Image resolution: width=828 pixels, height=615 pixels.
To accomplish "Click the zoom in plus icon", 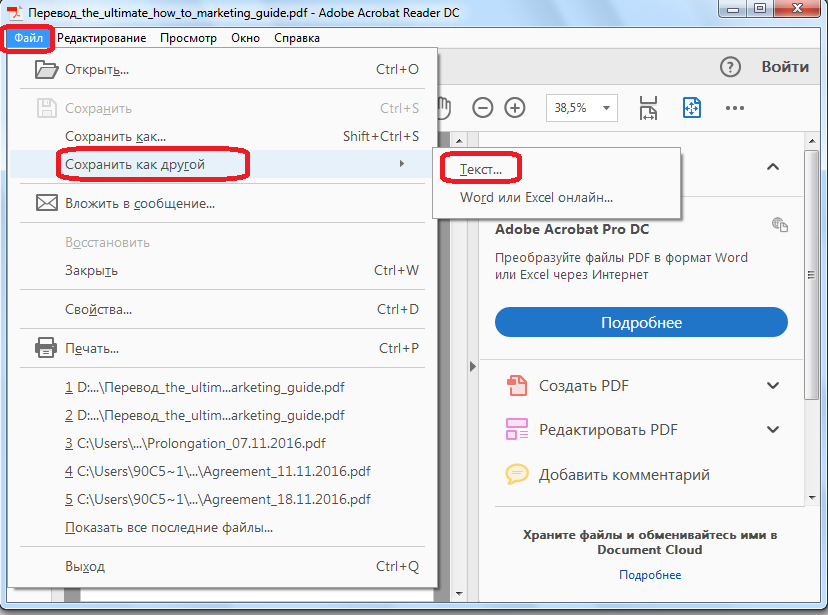I will 515,108.
